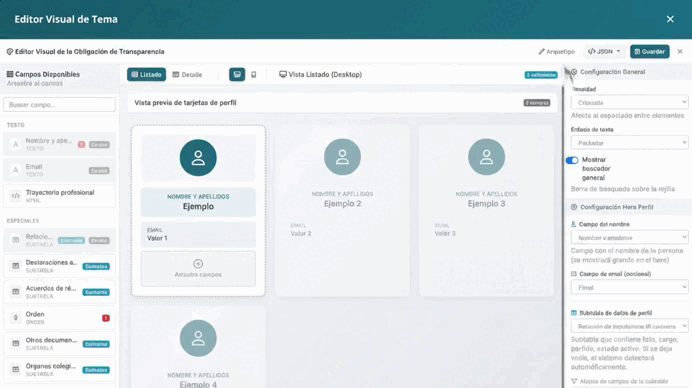Click the Ejemplo 4 avatar icon
Viewport: 692px width, 388px height.
tap(198, 338)
